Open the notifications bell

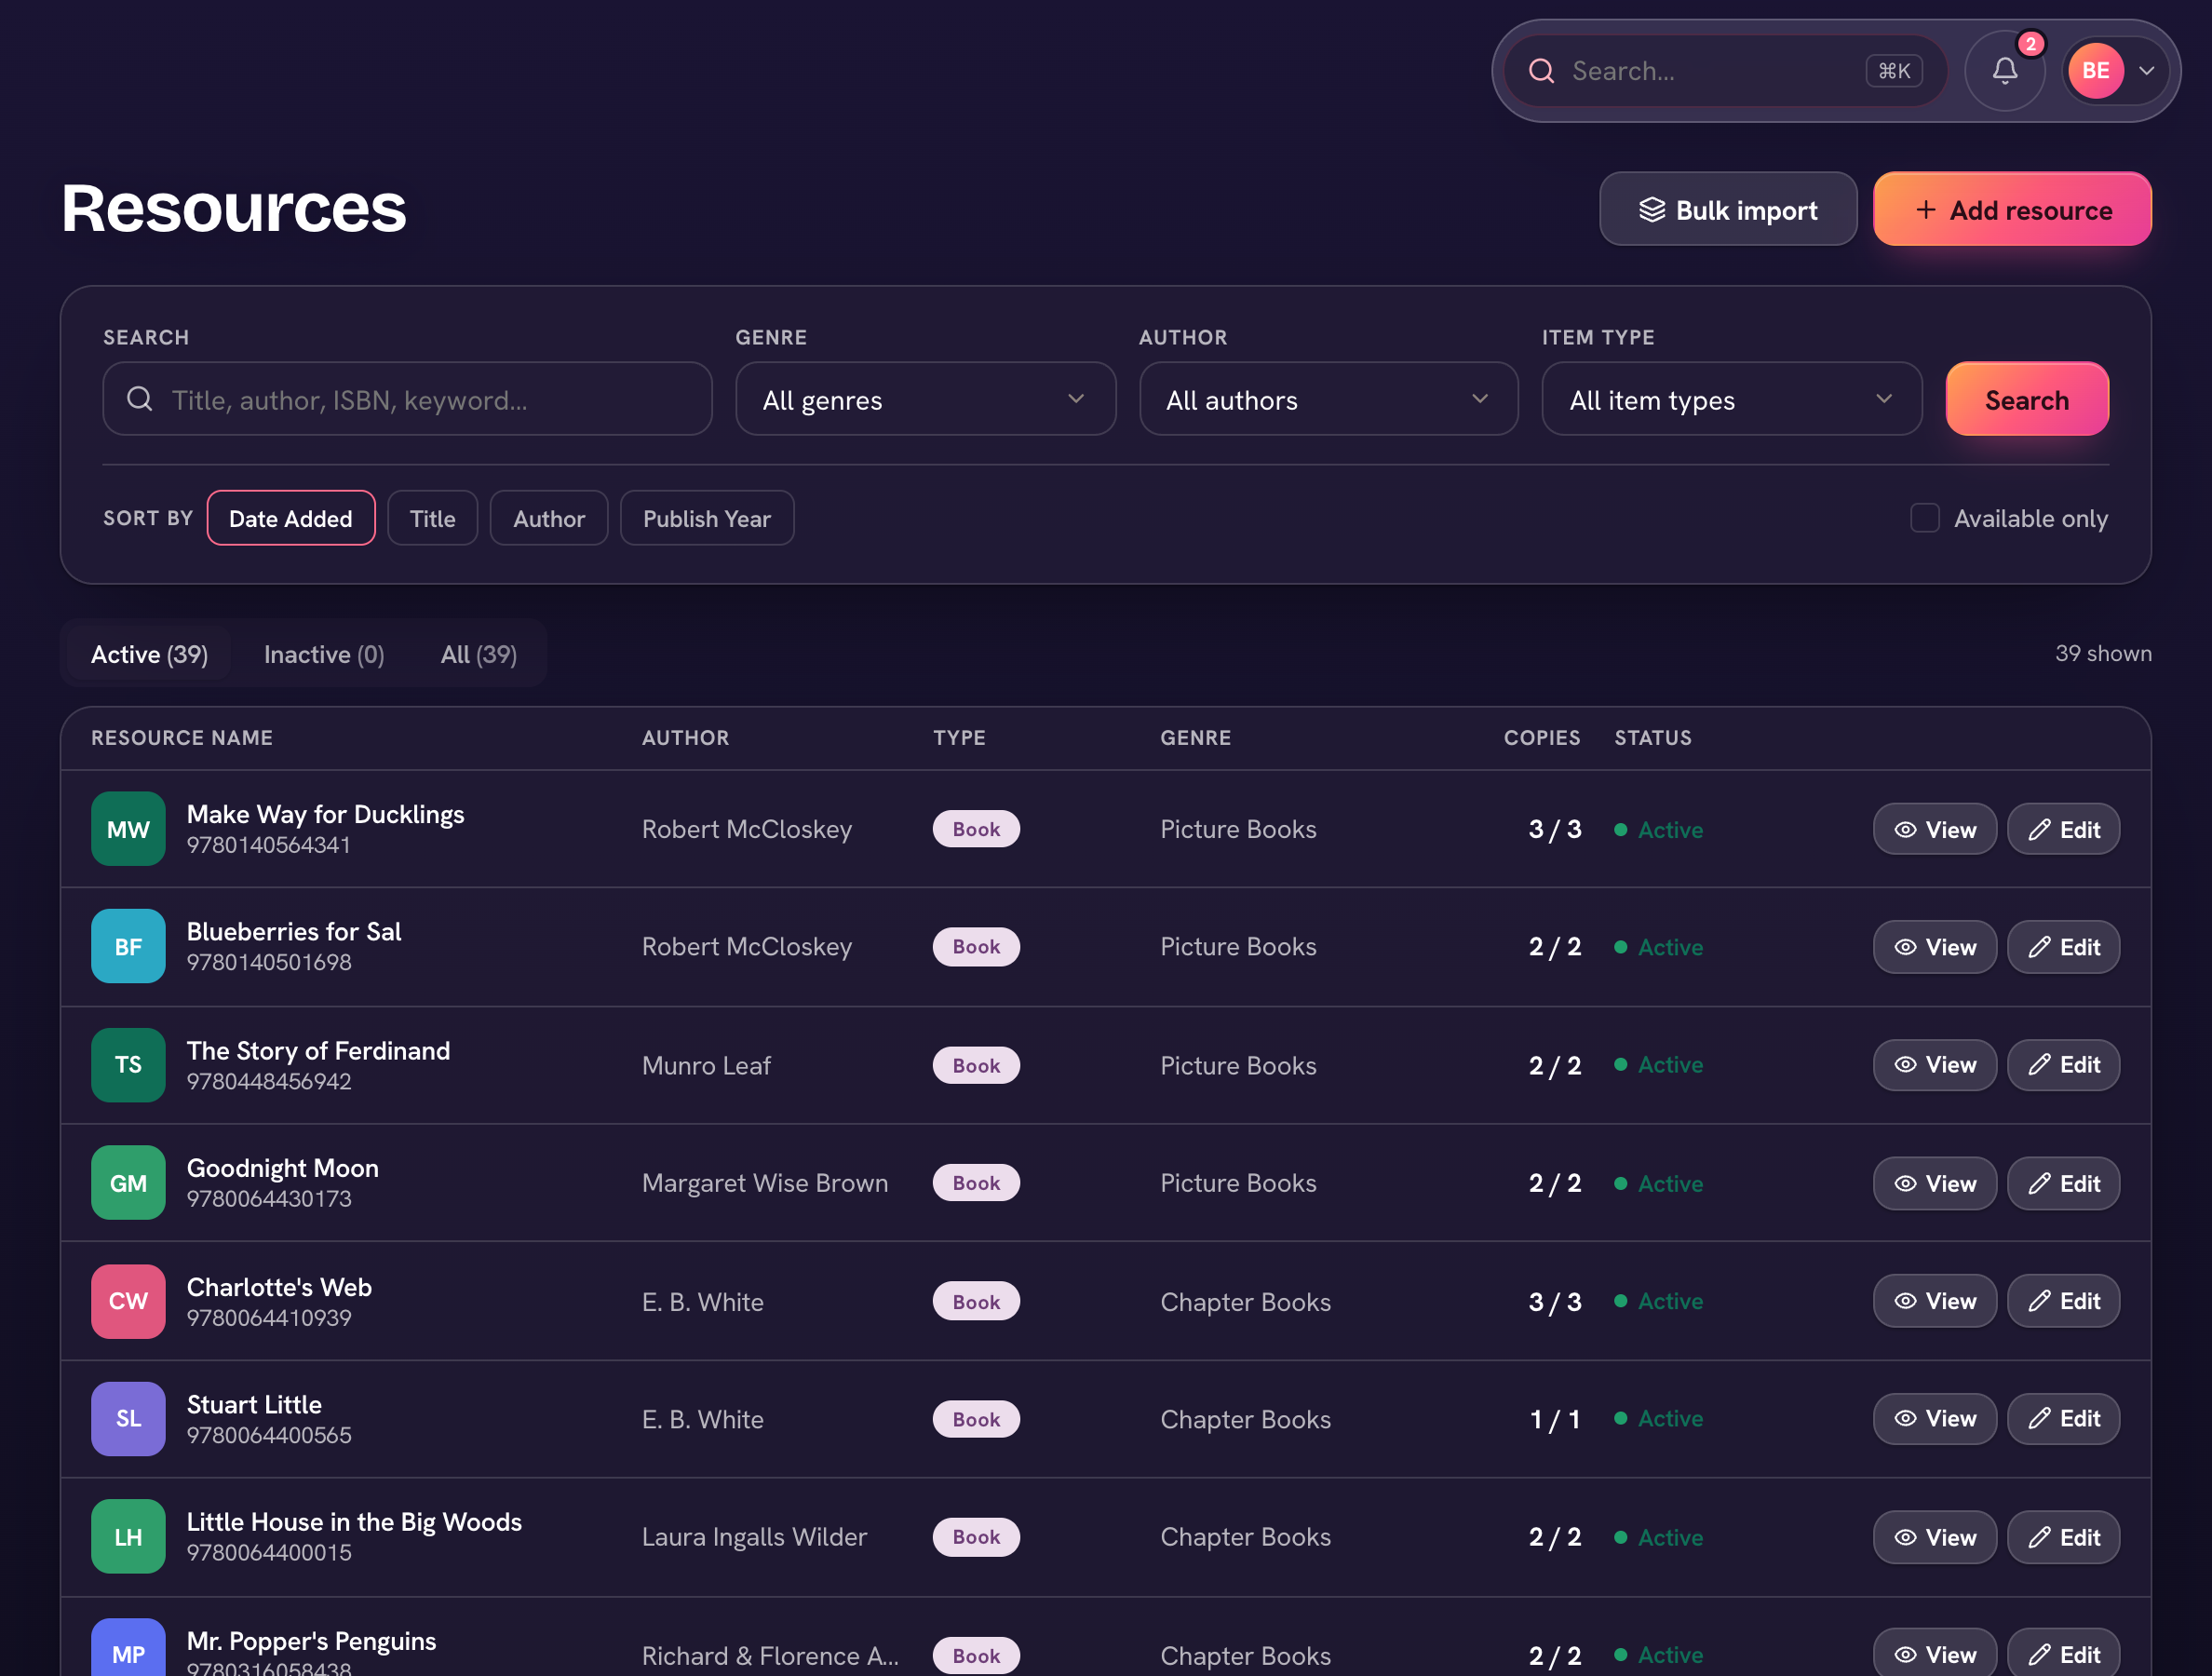click(x=2004, y=71)
